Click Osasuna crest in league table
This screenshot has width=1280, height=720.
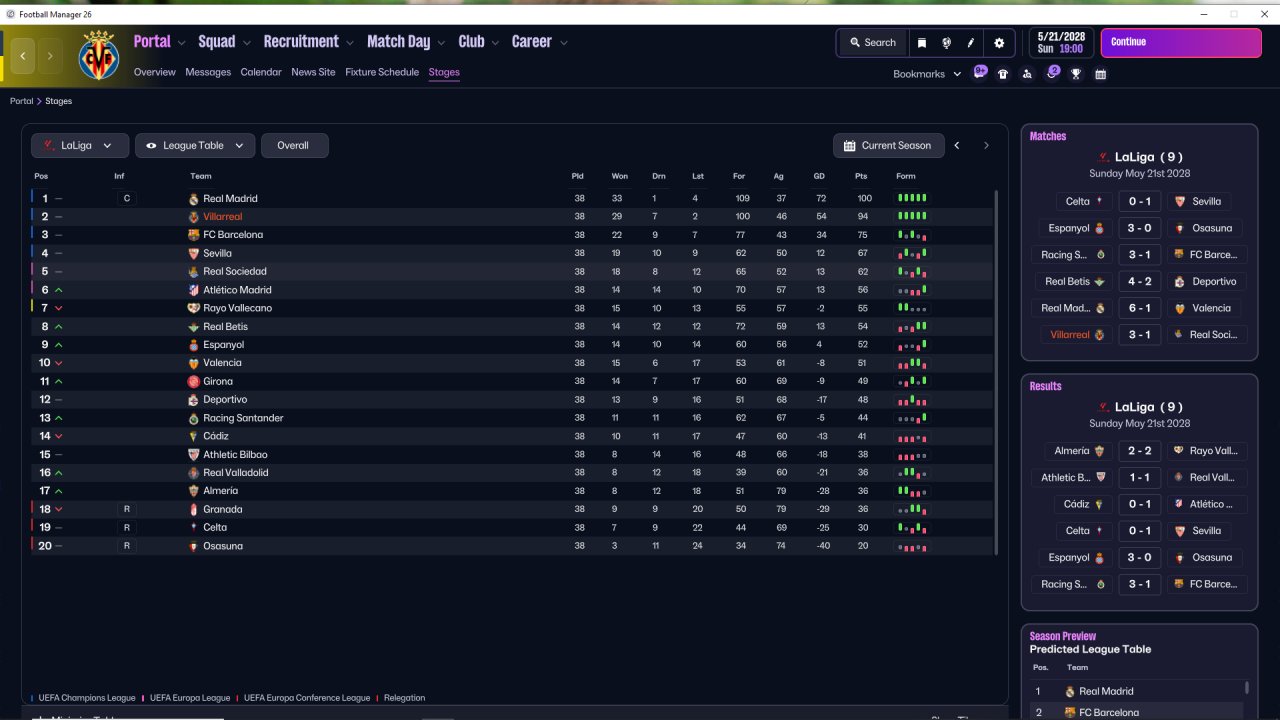194,546
